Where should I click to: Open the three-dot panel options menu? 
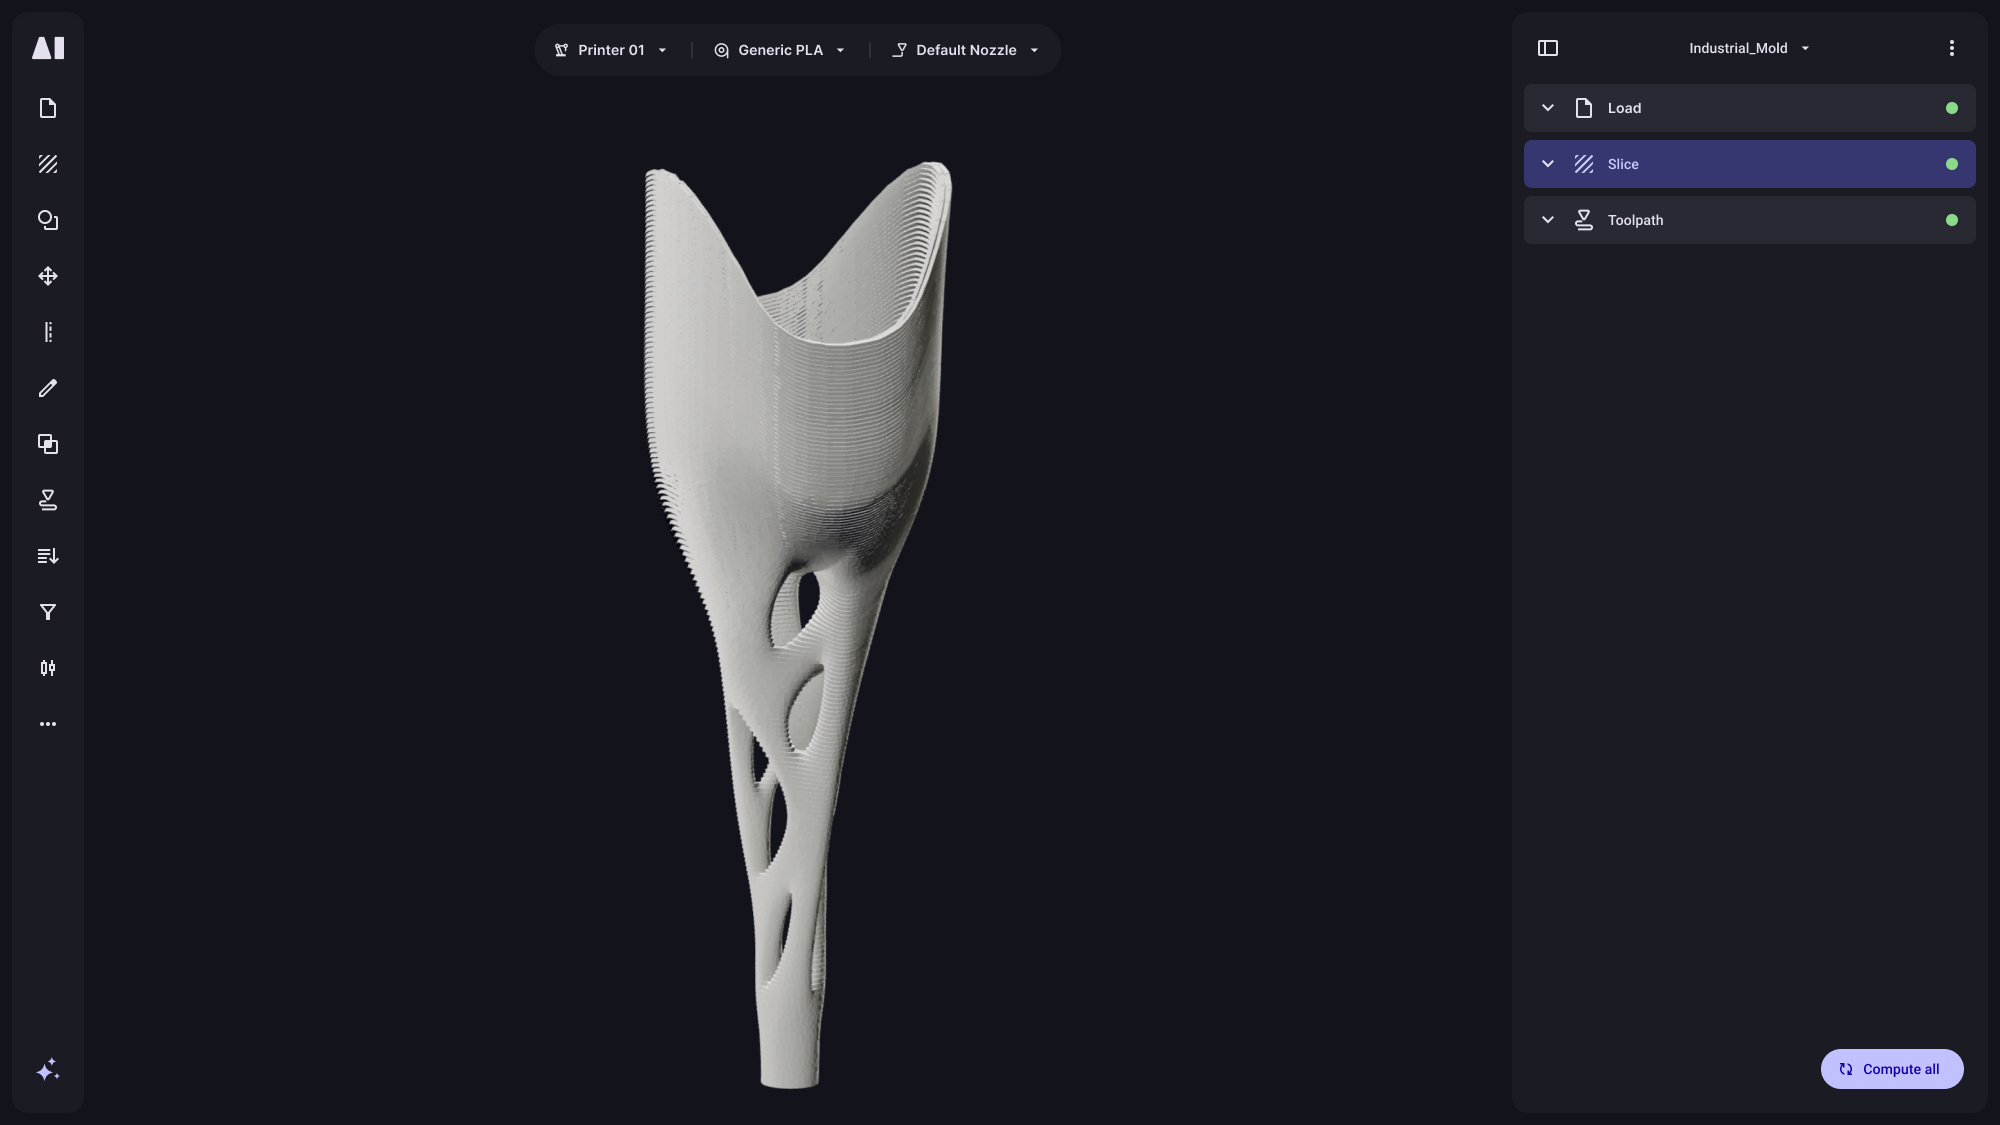click(x=1951, y=48)
